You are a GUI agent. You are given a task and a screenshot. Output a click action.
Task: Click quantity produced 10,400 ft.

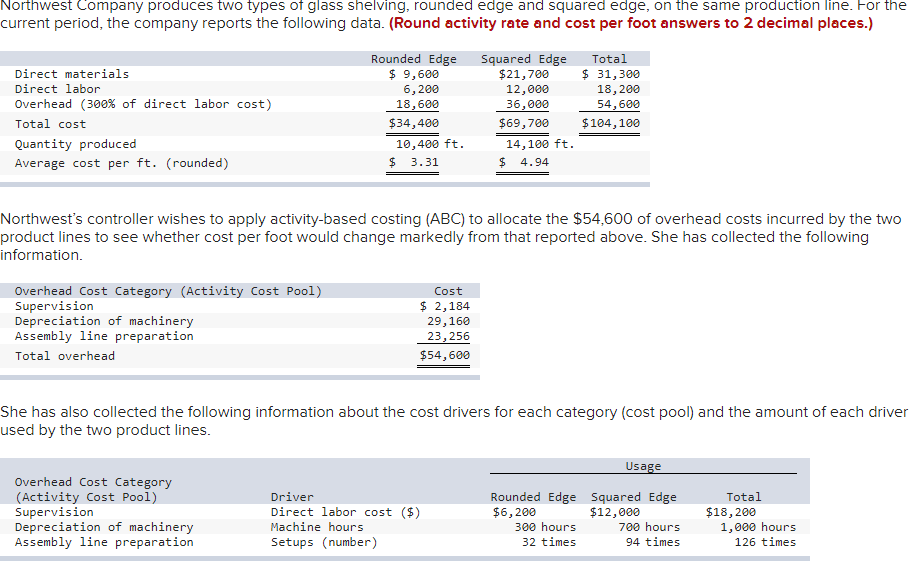coord(430,144)
